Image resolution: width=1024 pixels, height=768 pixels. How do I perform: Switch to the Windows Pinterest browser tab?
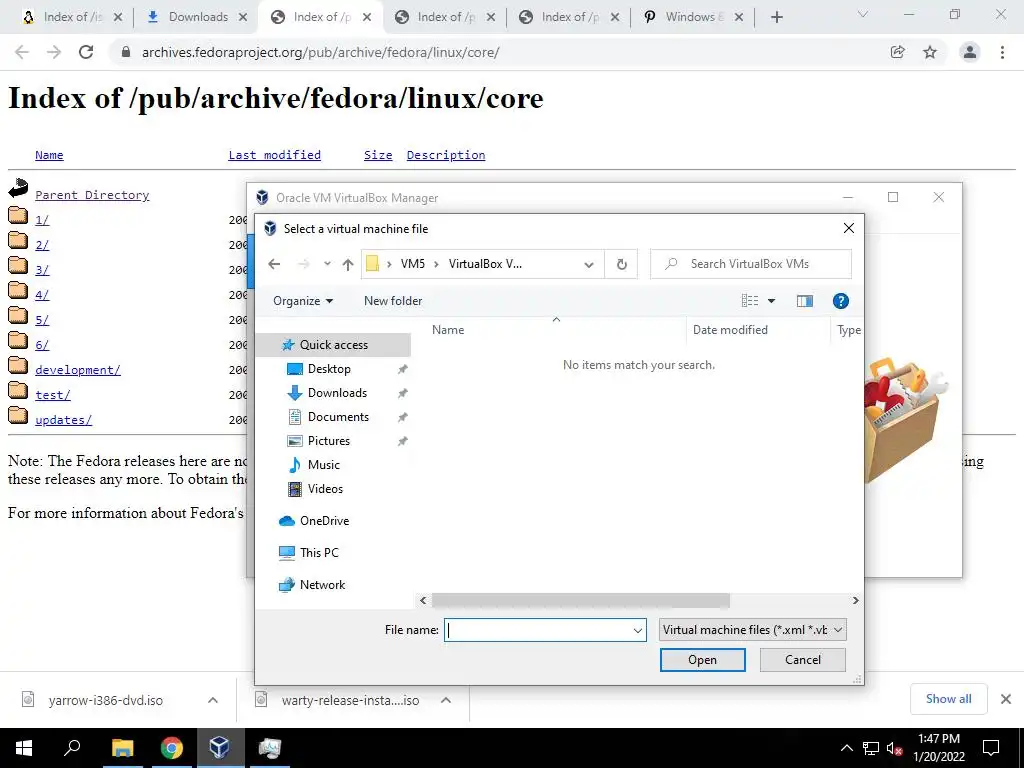692,17
